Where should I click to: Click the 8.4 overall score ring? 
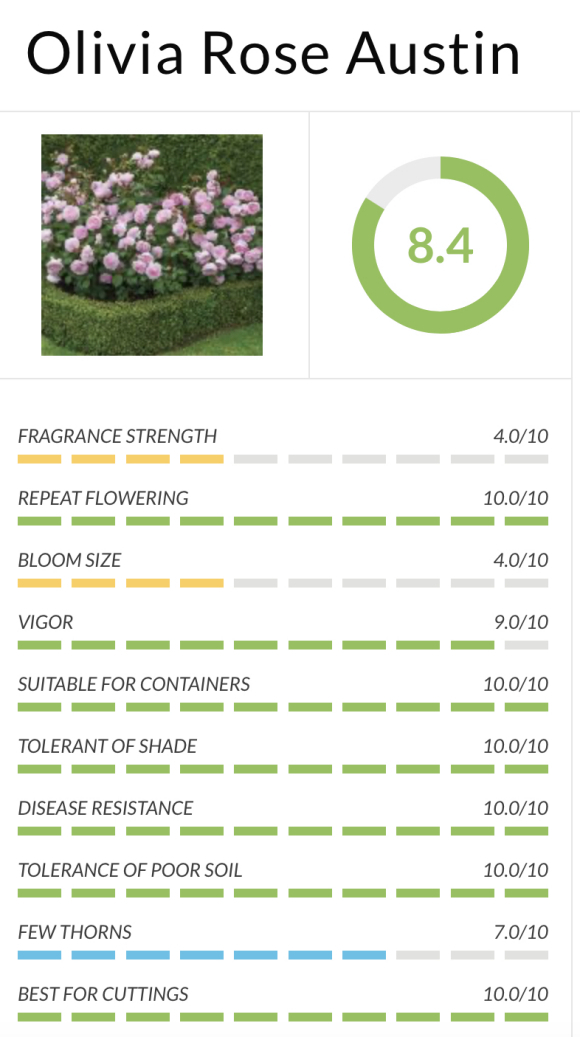point(440,245)
